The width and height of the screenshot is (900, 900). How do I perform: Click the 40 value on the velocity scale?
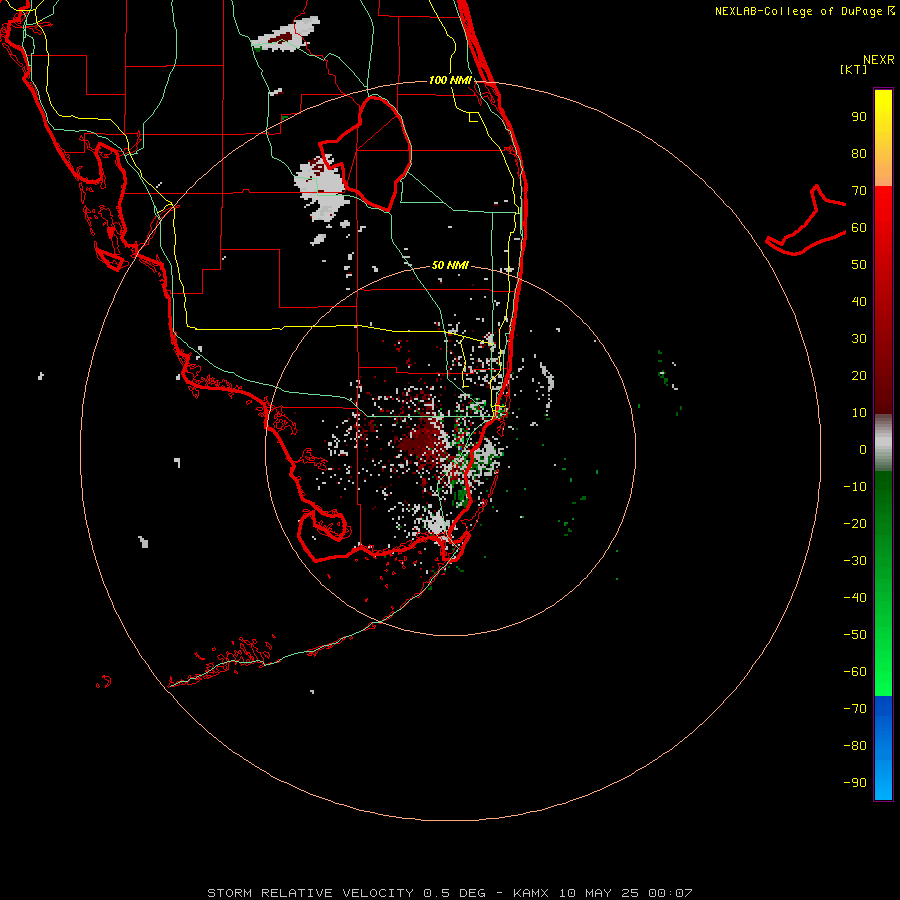(859, 302)
